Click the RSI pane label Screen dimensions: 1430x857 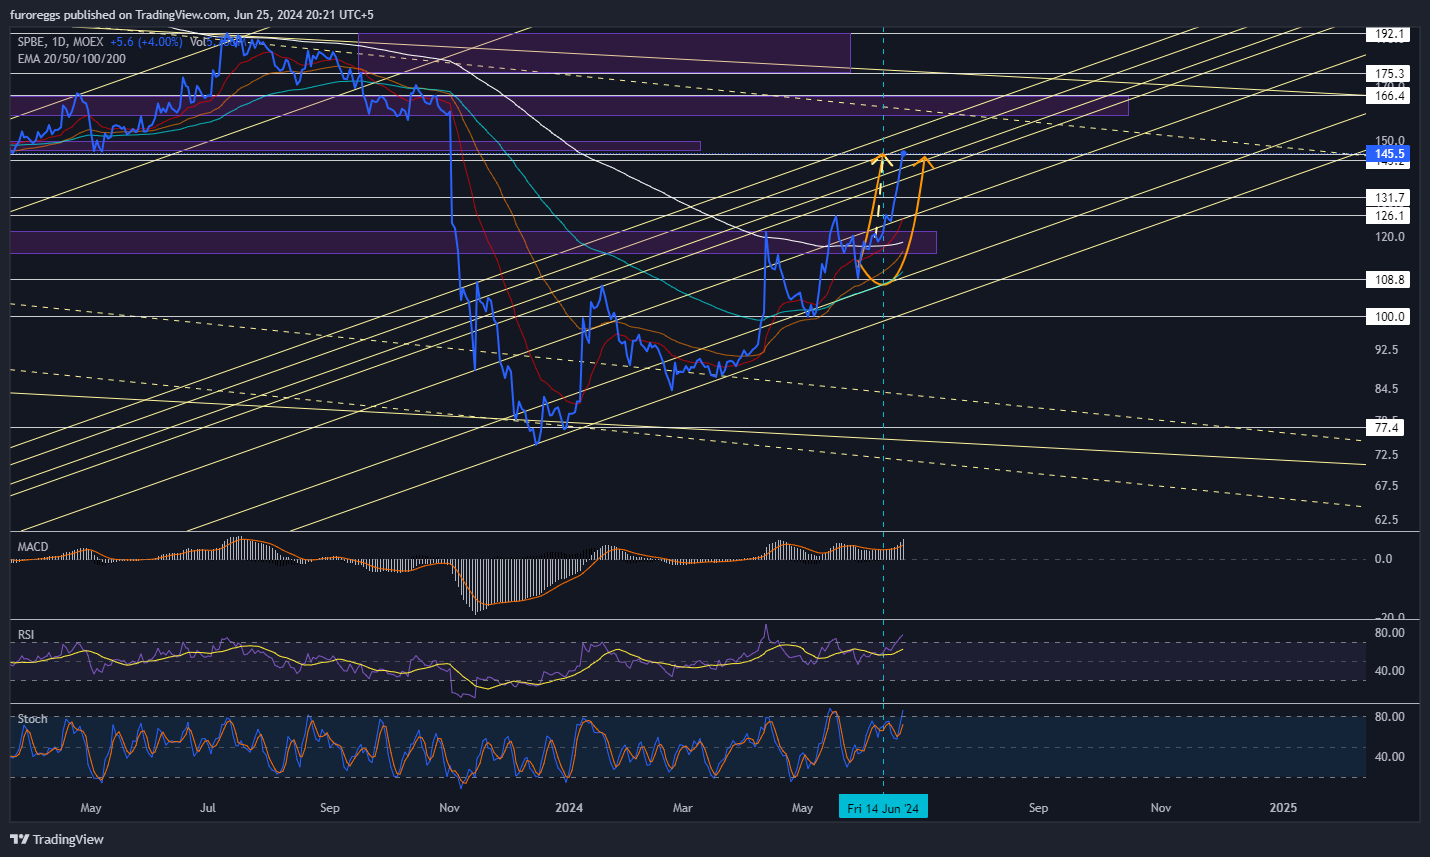pos(26,635)
